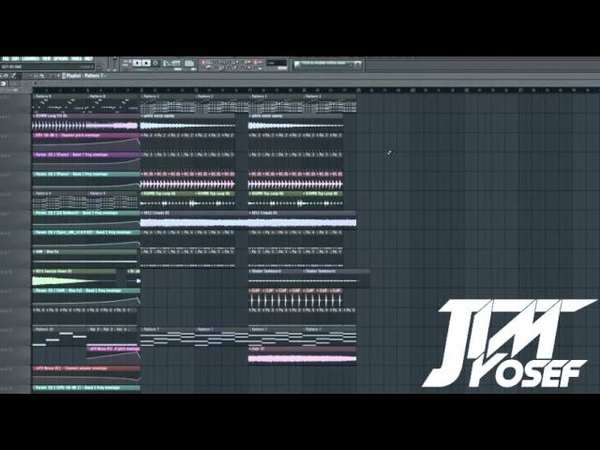Open the HELP menu

coord(88,59)
